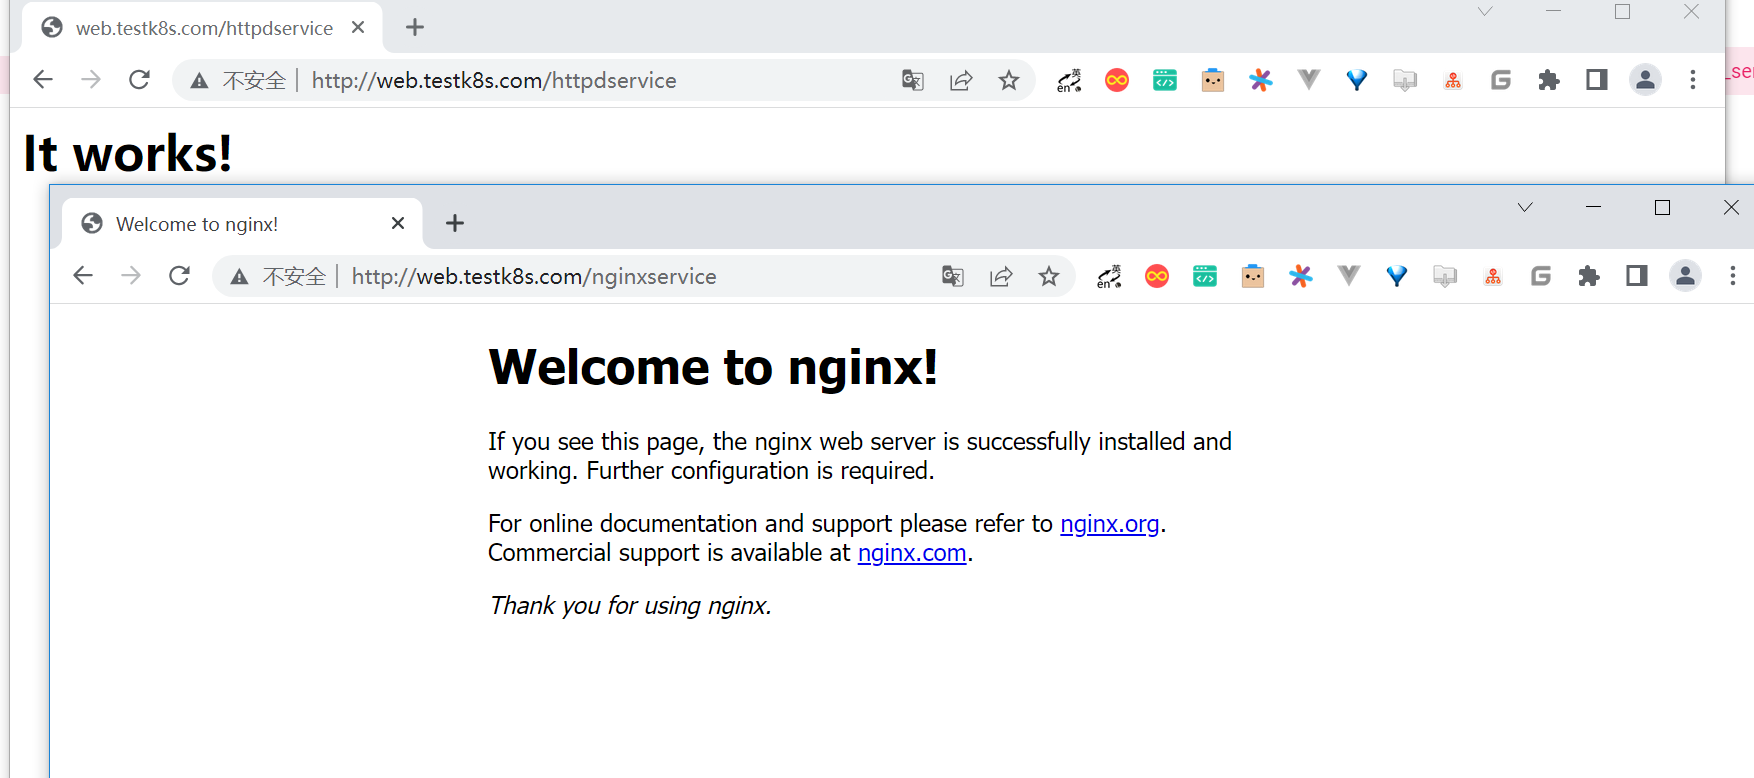
Task: Maximize the nginx browser window
Action: (1662, 207)
